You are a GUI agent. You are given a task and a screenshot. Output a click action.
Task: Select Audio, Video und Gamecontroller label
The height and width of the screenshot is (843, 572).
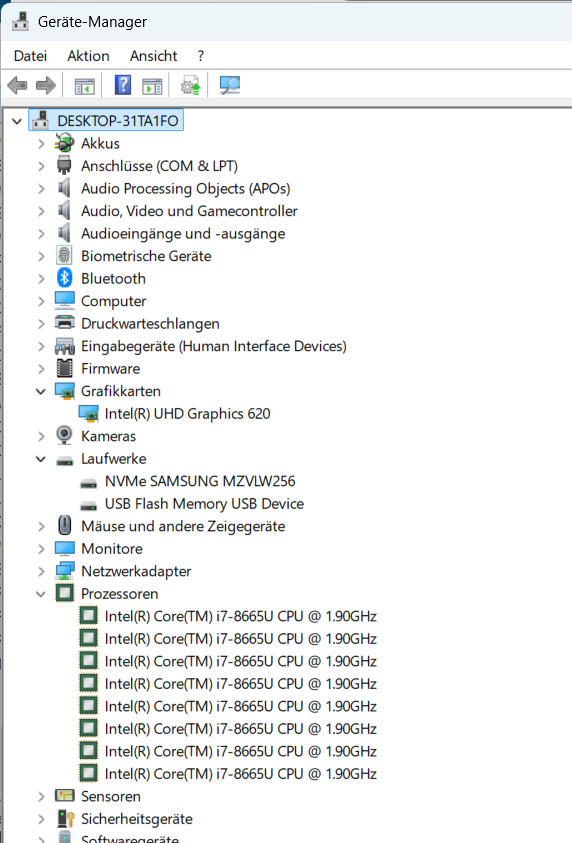point(189,211)
